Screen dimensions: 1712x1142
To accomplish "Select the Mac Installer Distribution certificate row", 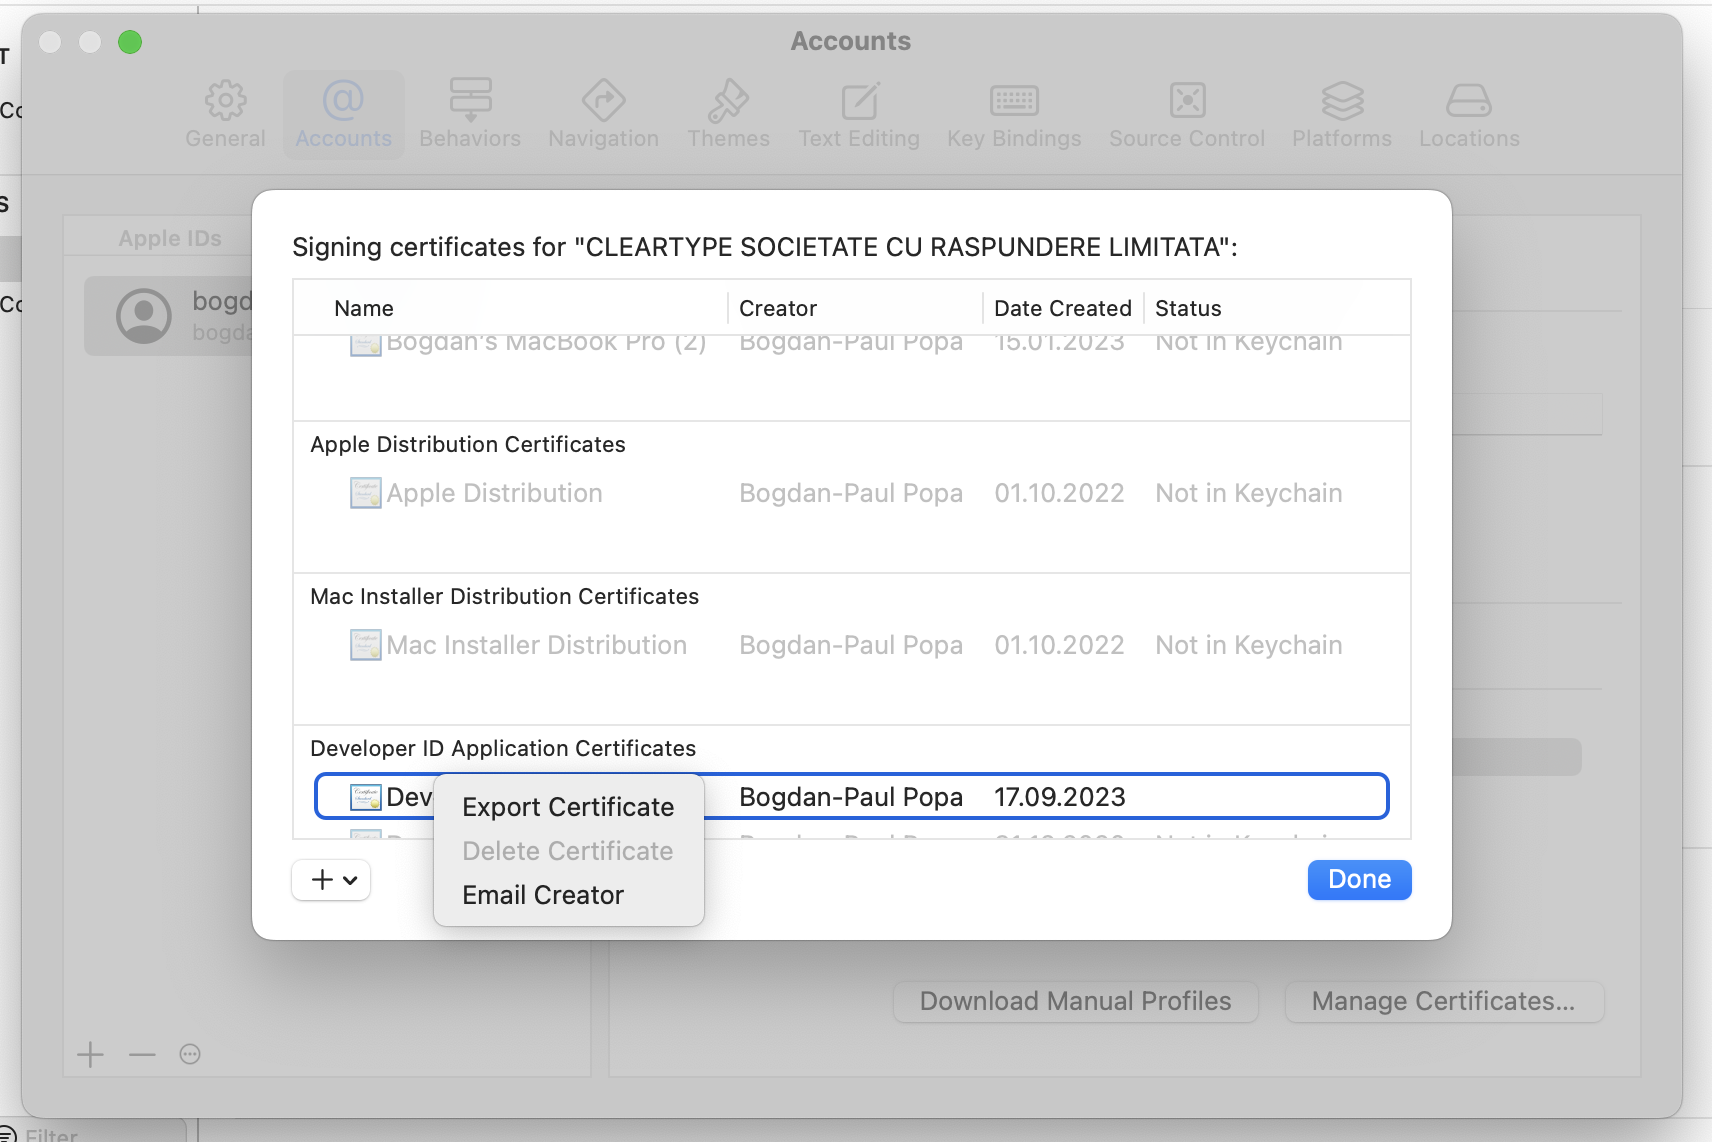I will click(851, 645).
